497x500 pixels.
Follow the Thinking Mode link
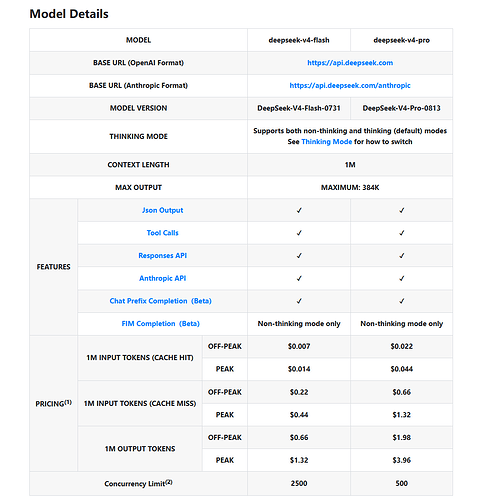click(x=326, y=142)
